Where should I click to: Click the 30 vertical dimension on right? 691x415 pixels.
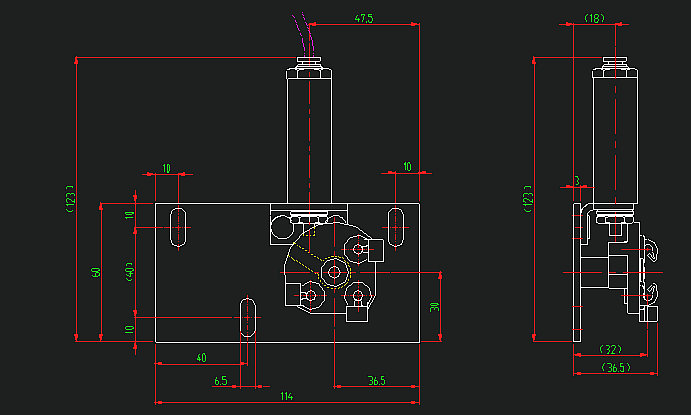pos(434,307)
